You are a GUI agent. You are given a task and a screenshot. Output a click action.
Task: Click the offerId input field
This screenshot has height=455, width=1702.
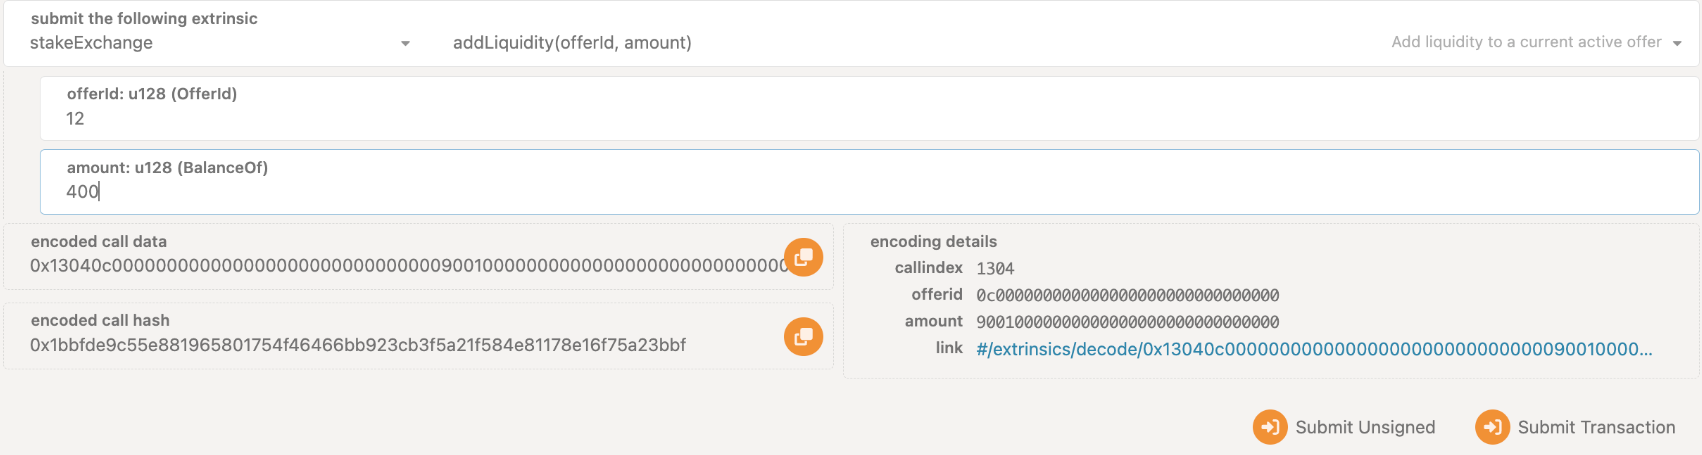point(869,109)
